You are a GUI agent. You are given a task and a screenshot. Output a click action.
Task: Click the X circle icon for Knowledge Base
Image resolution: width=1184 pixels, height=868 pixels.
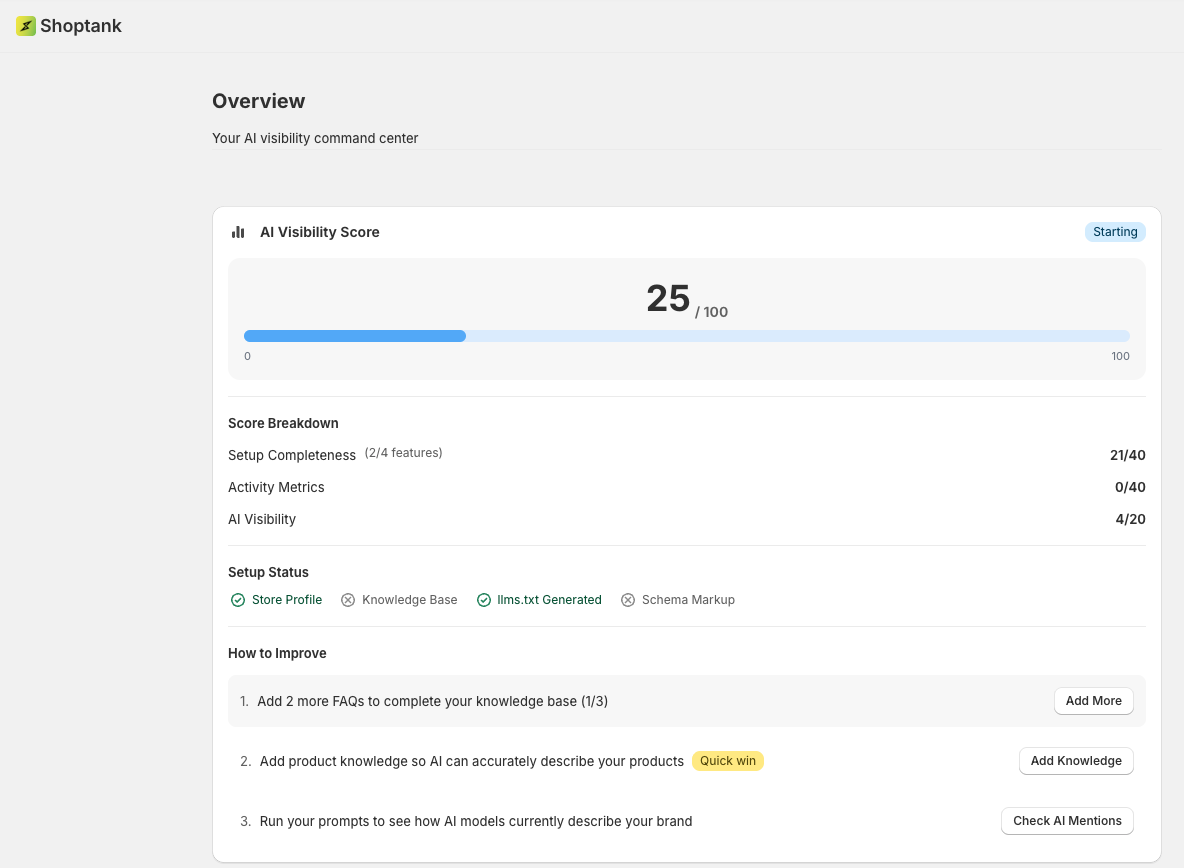tap(348, 600)
